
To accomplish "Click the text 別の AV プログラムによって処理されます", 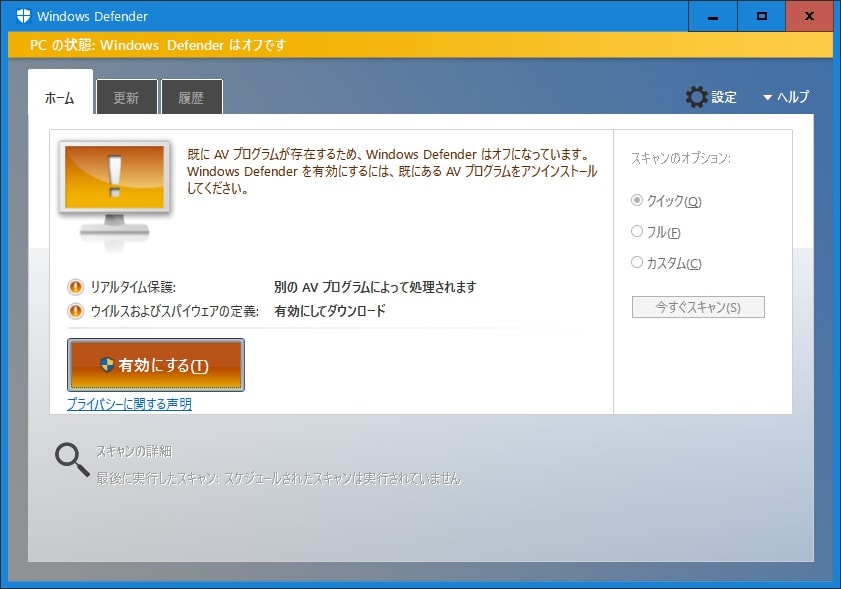I will 375,288.
